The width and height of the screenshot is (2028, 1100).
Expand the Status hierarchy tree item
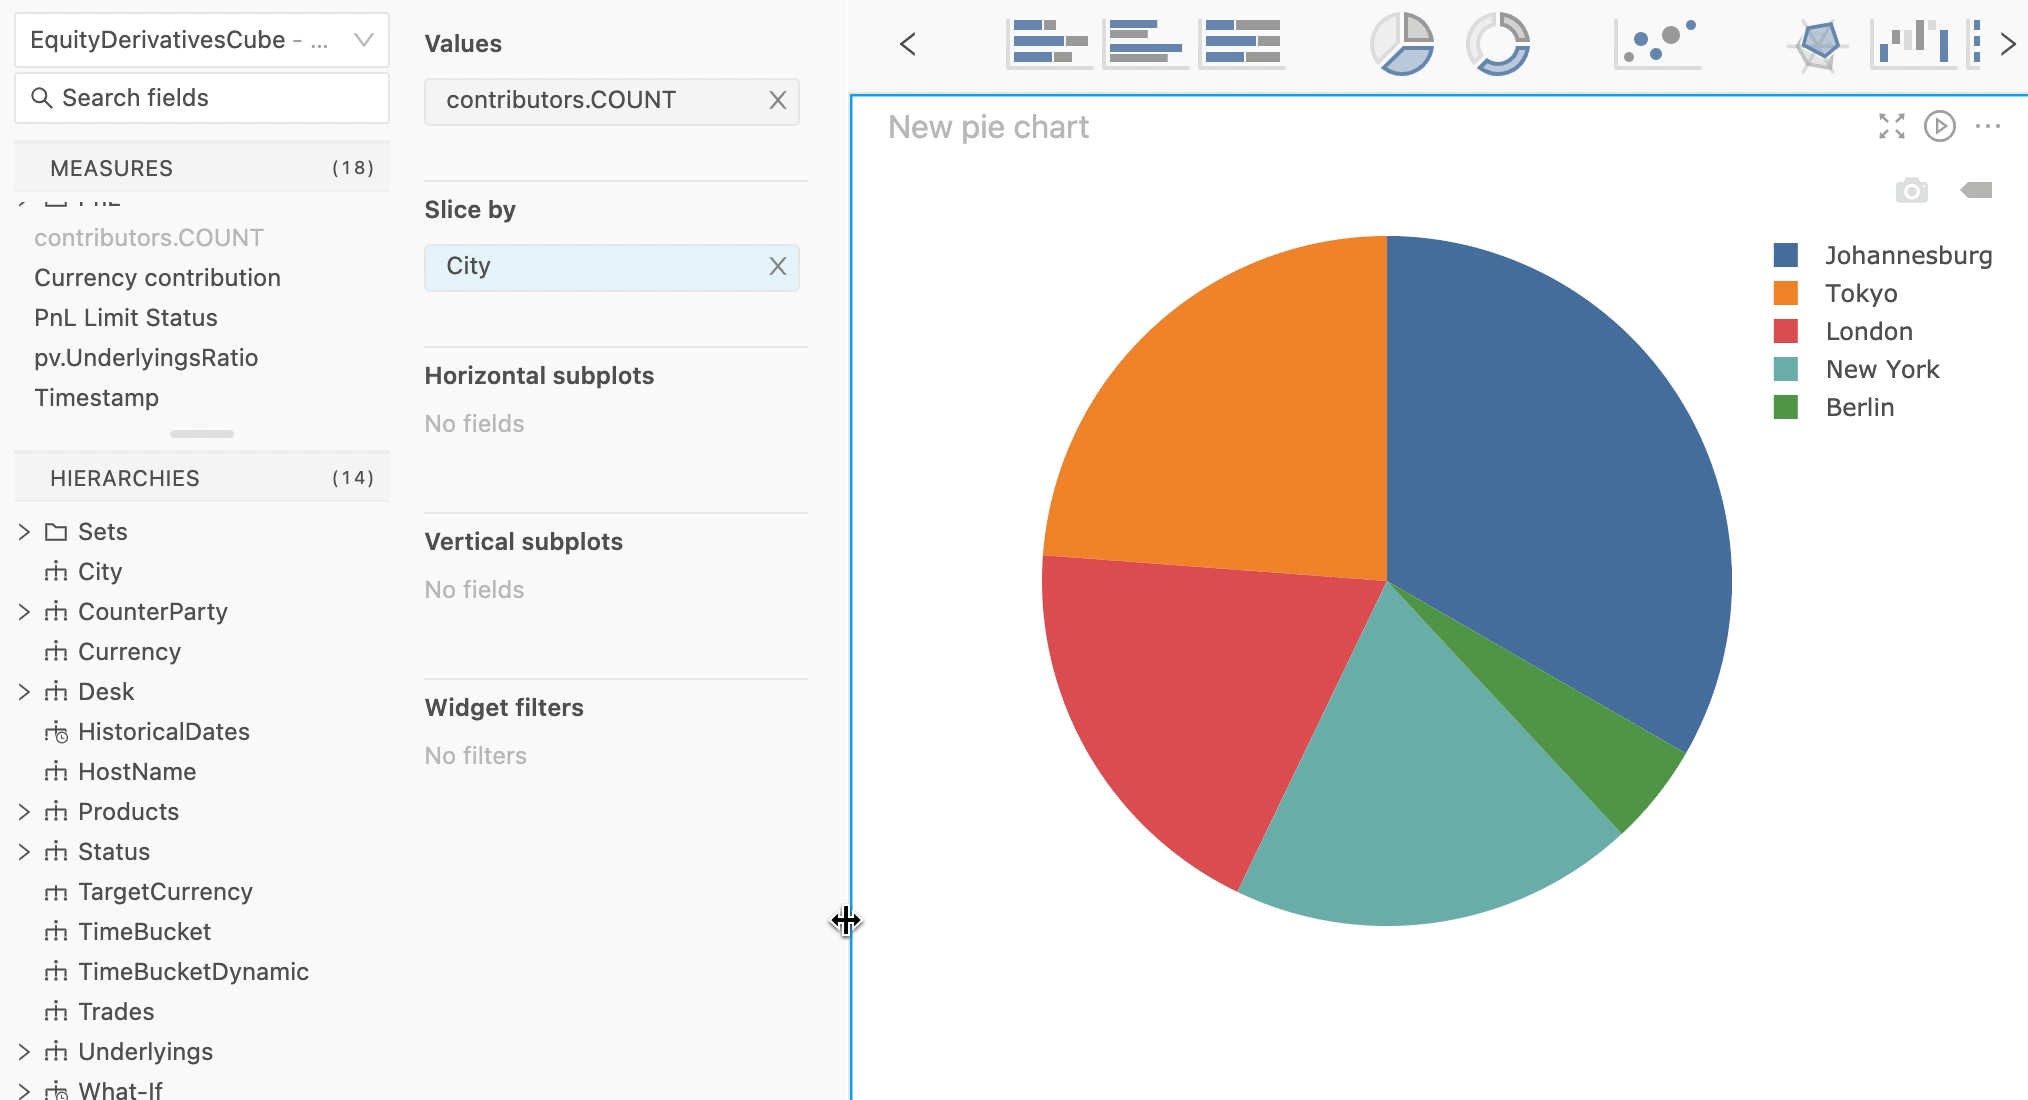pos(24,851)
